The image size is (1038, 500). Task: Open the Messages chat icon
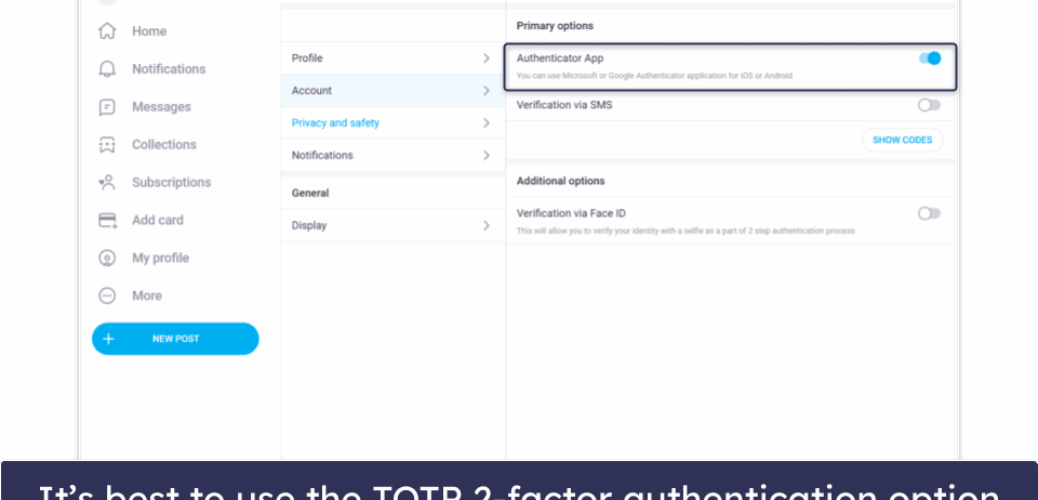pyautogui.click(x=107, y=107)
